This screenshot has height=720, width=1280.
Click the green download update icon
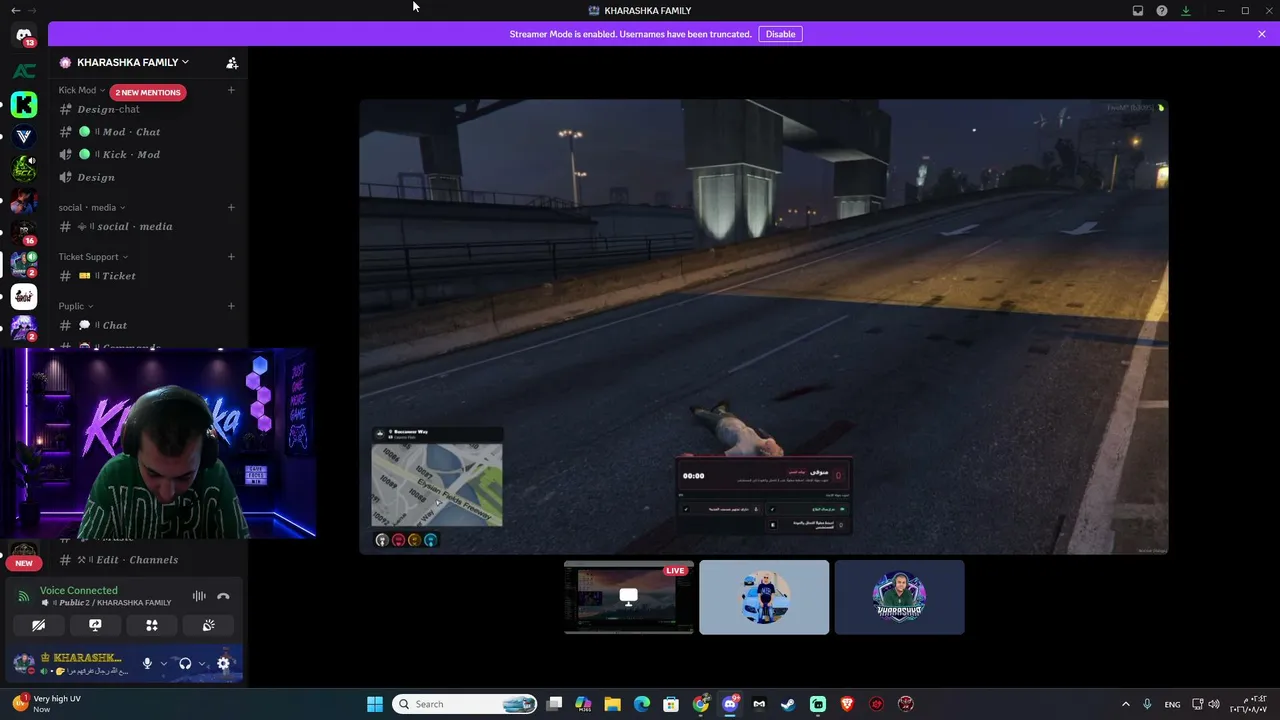point(1186,11)
